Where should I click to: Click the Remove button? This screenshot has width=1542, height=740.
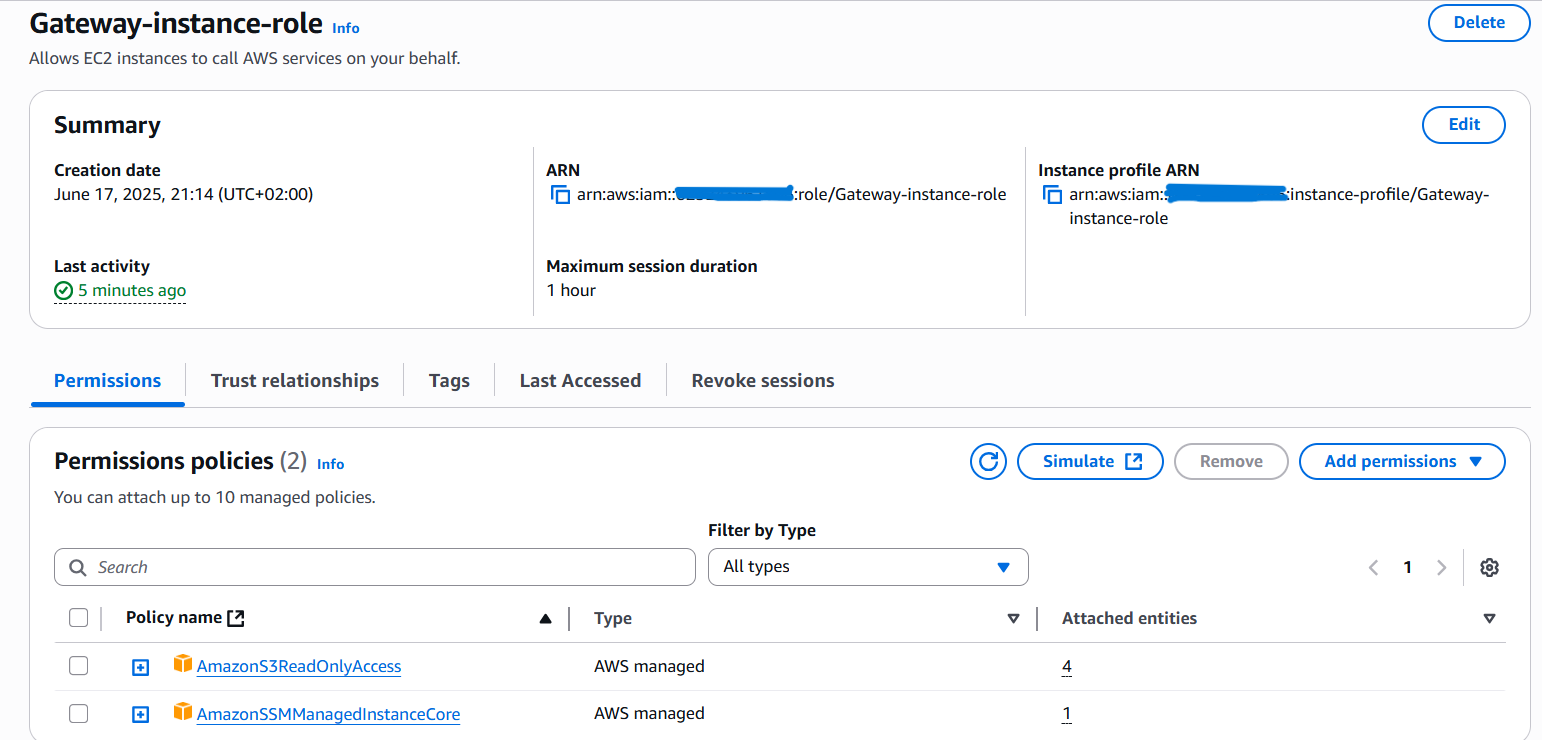[1231, 461]
